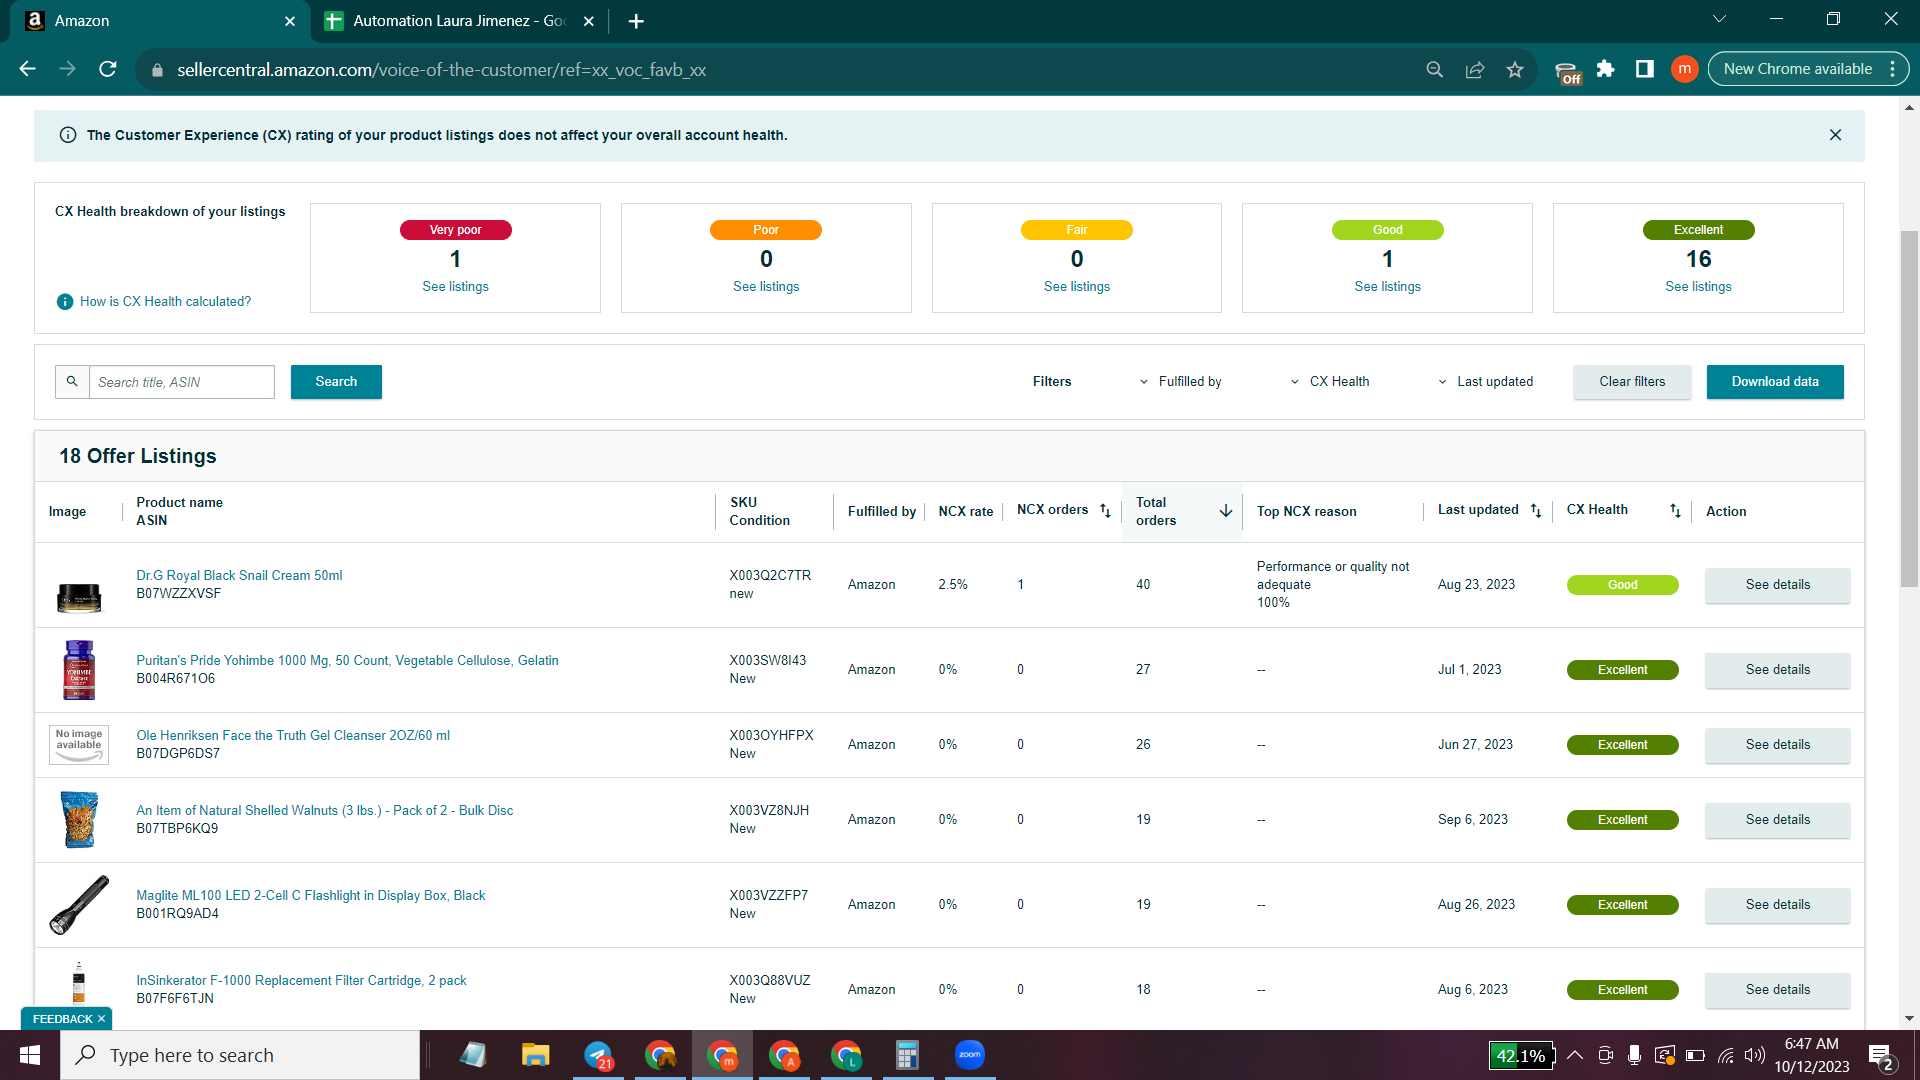This screenshot has height=1080, width=1920.
Task: See details for Ole Henriksen Gel Cleanser
Action: click(x=1778, y=745)
